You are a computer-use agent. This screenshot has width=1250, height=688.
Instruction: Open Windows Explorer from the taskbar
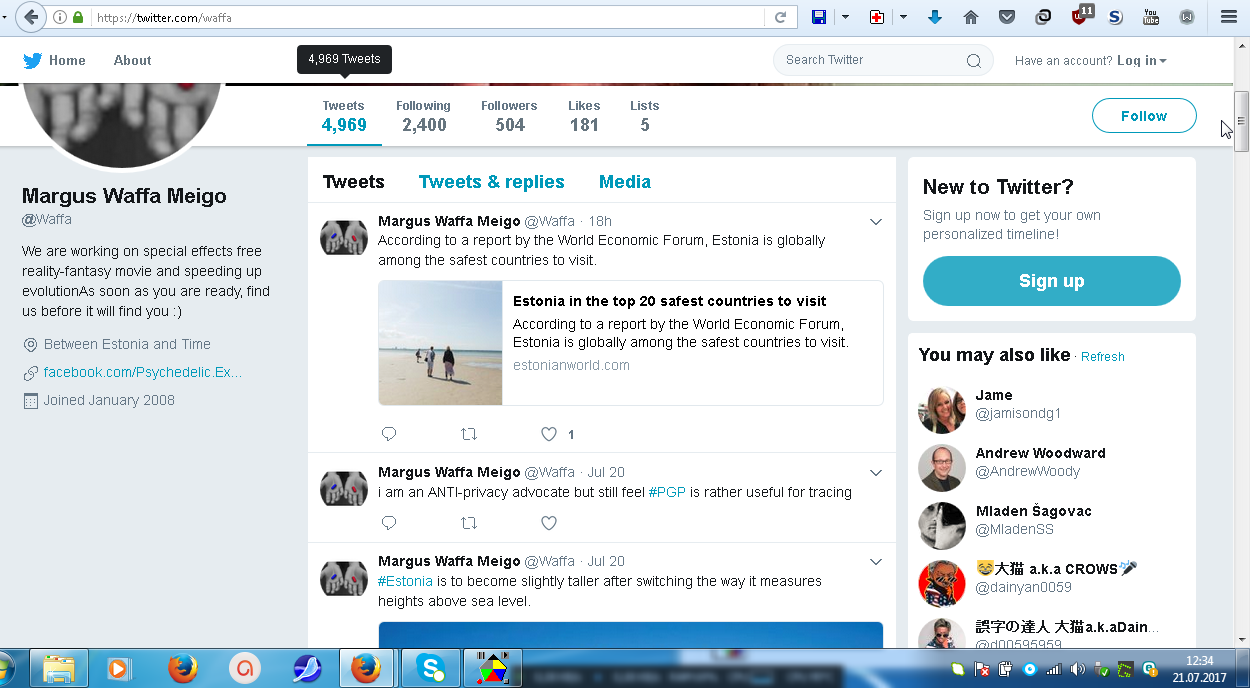tap(59, 668)
